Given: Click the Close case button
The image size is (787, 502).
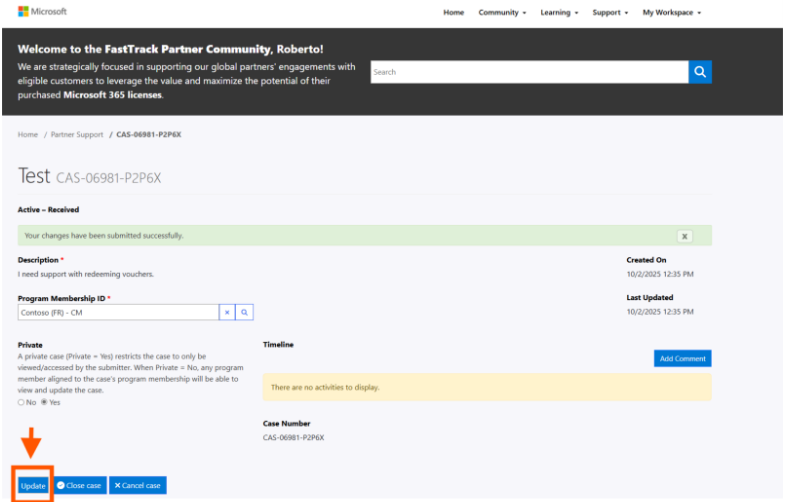Looking at the screenshot, I should (x=79, y=485).
